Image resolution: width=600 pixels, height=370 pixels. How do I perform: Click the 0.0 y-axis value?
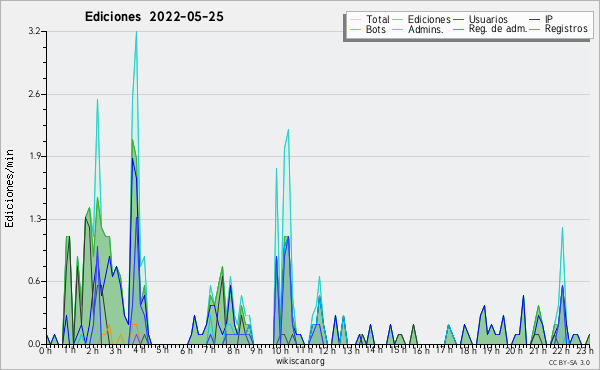click(34, 344)
